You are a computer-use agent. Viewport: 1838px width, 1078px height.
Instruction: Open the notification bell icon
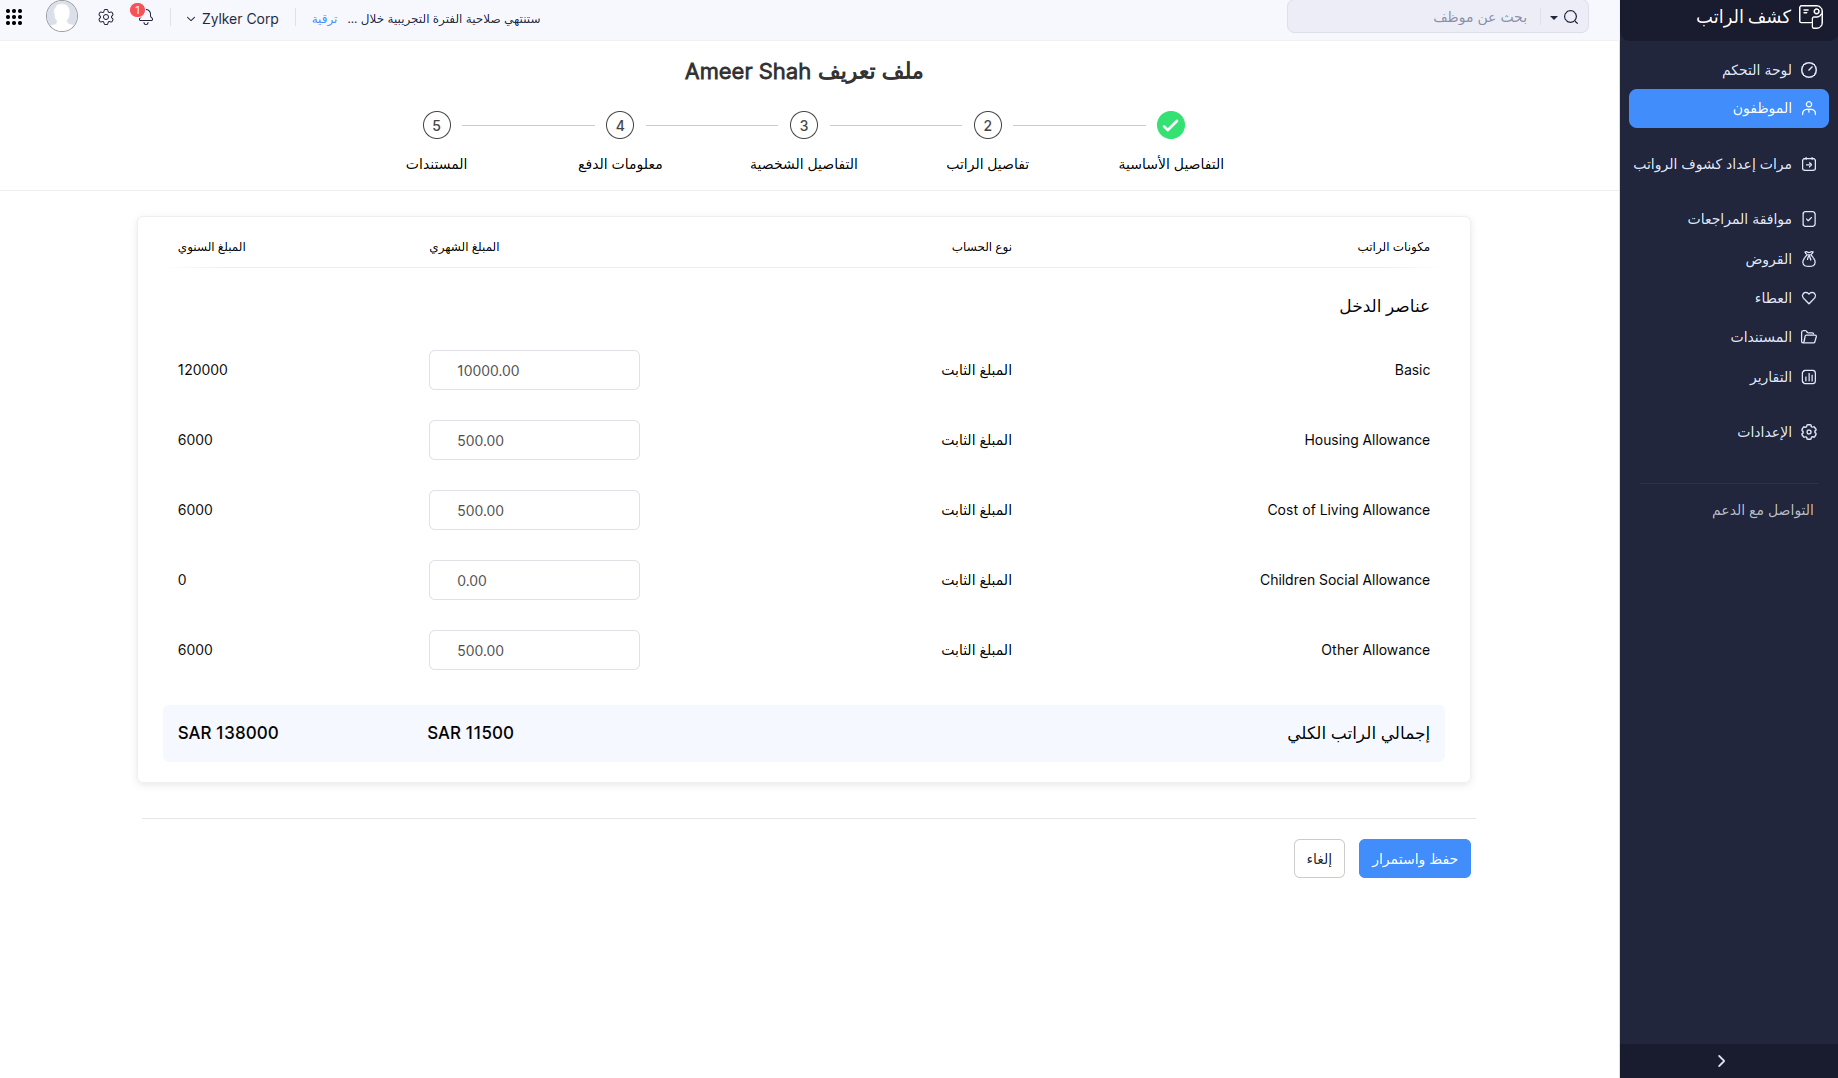tap(146, 17)
